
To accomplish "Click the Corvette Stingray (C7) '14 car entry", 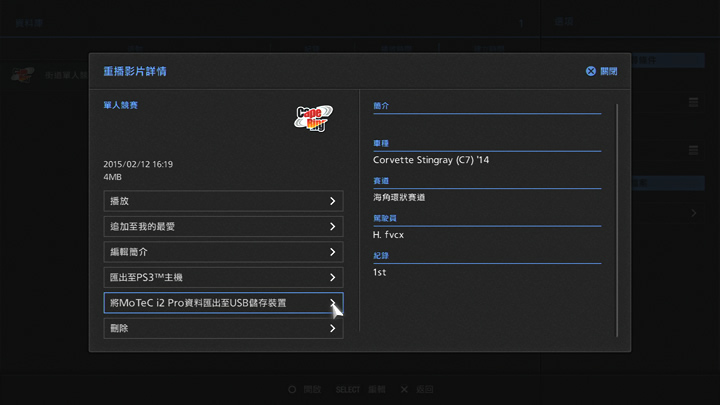I will 432,159.
